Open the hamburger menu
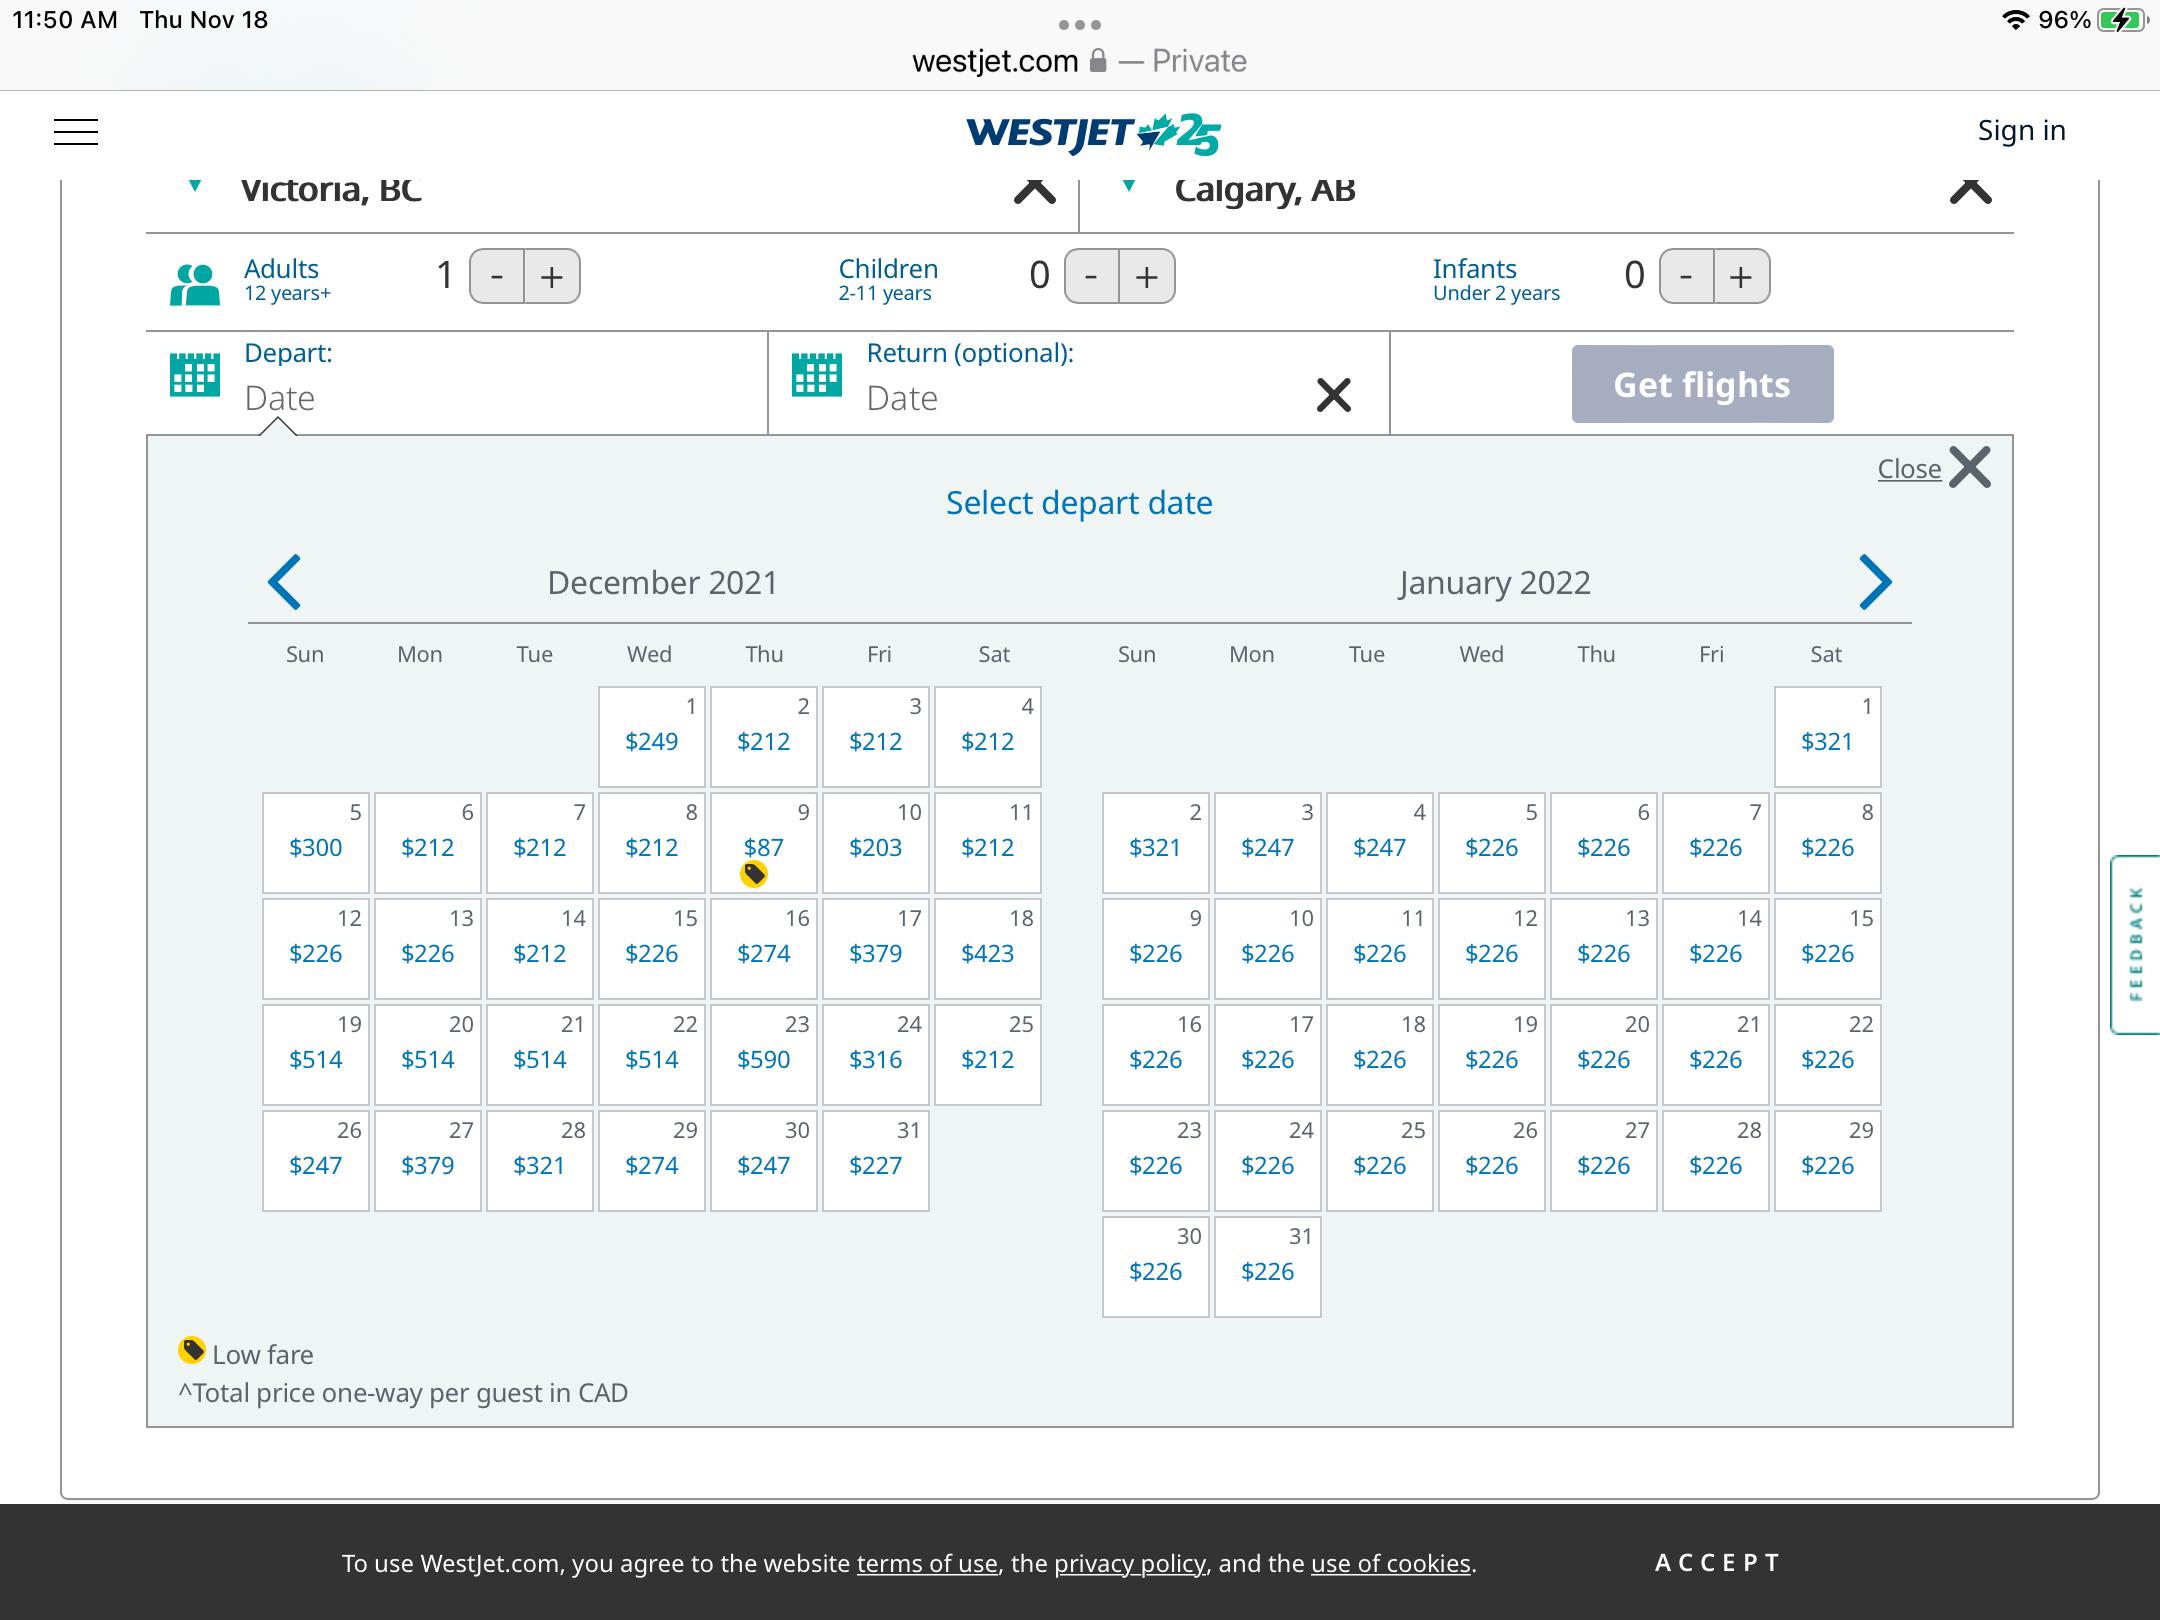The image size is (2160, 1620). (x=76, y=131)
